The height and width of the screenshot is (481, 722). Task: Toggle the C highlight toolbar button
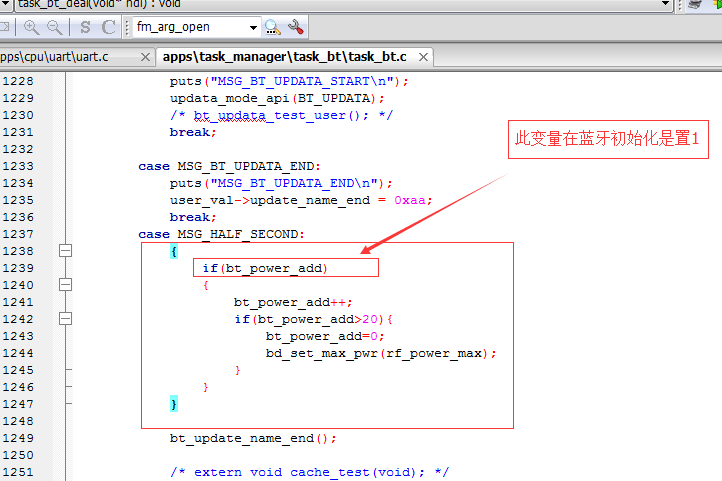click(109, 28)
